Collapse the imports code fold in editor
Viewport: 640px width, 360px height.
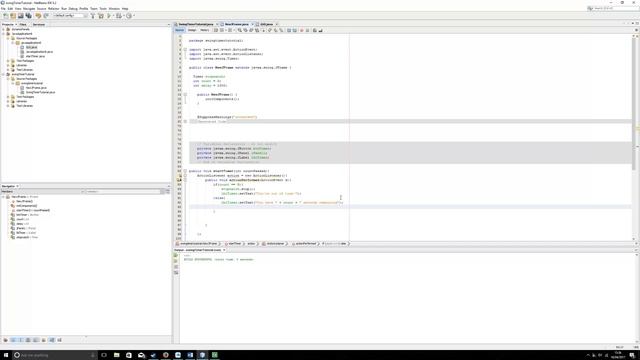click(185, 49)
